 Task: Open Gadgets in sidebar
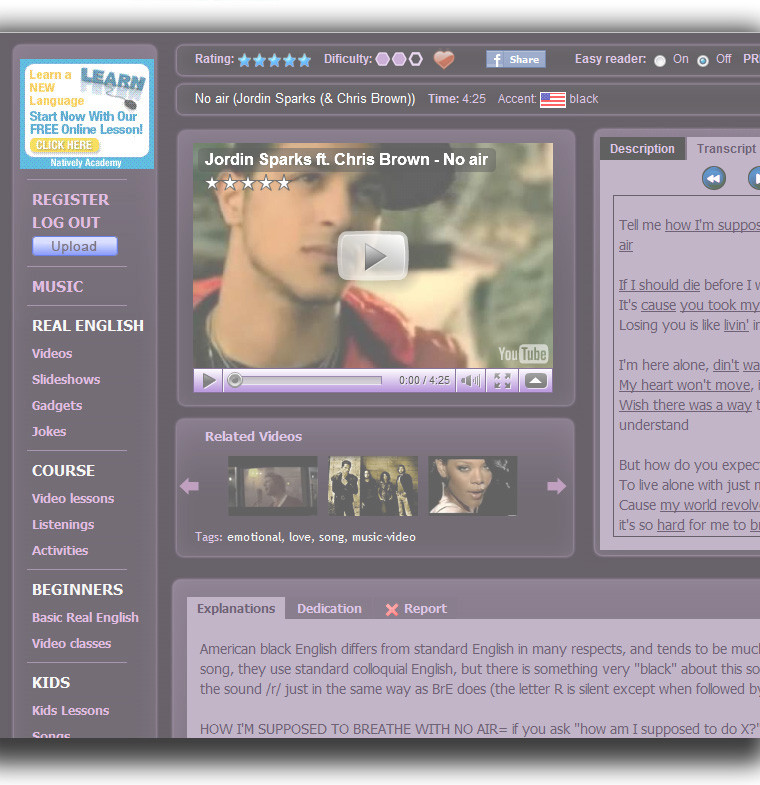click(x=57, y=406)
